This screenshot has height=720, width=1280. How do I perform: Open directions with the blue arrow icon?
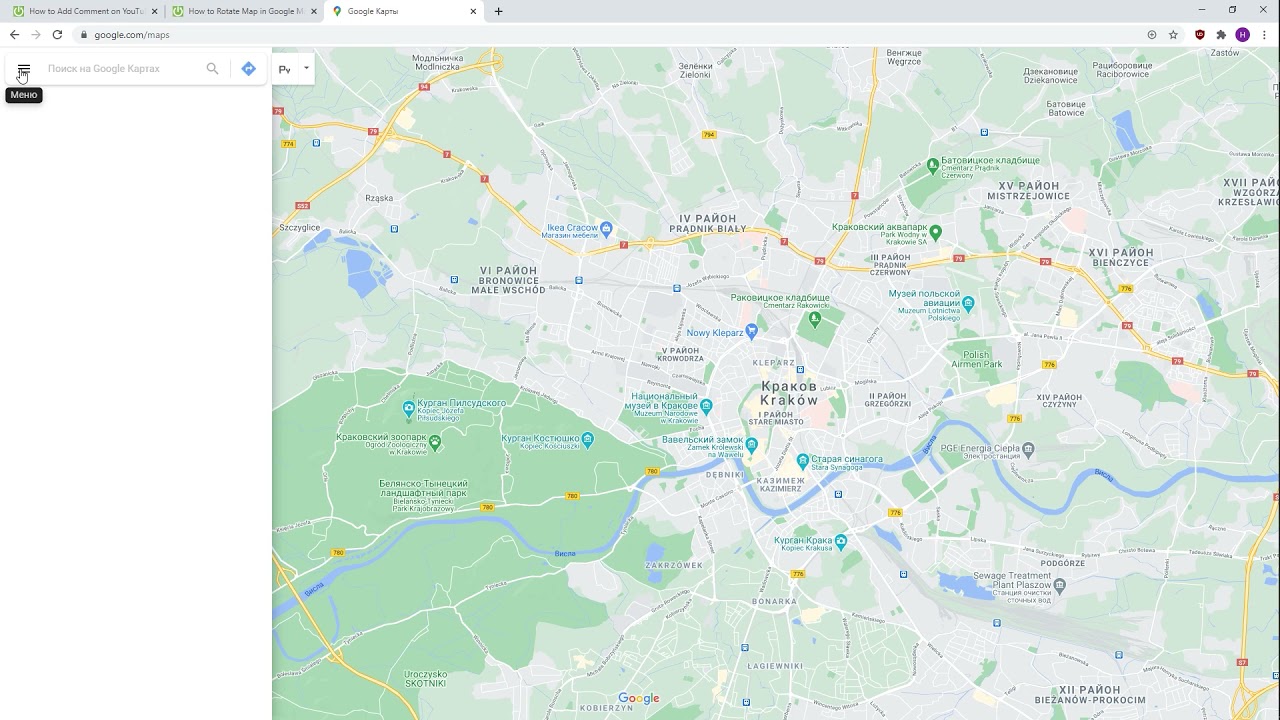pos(249,69)
